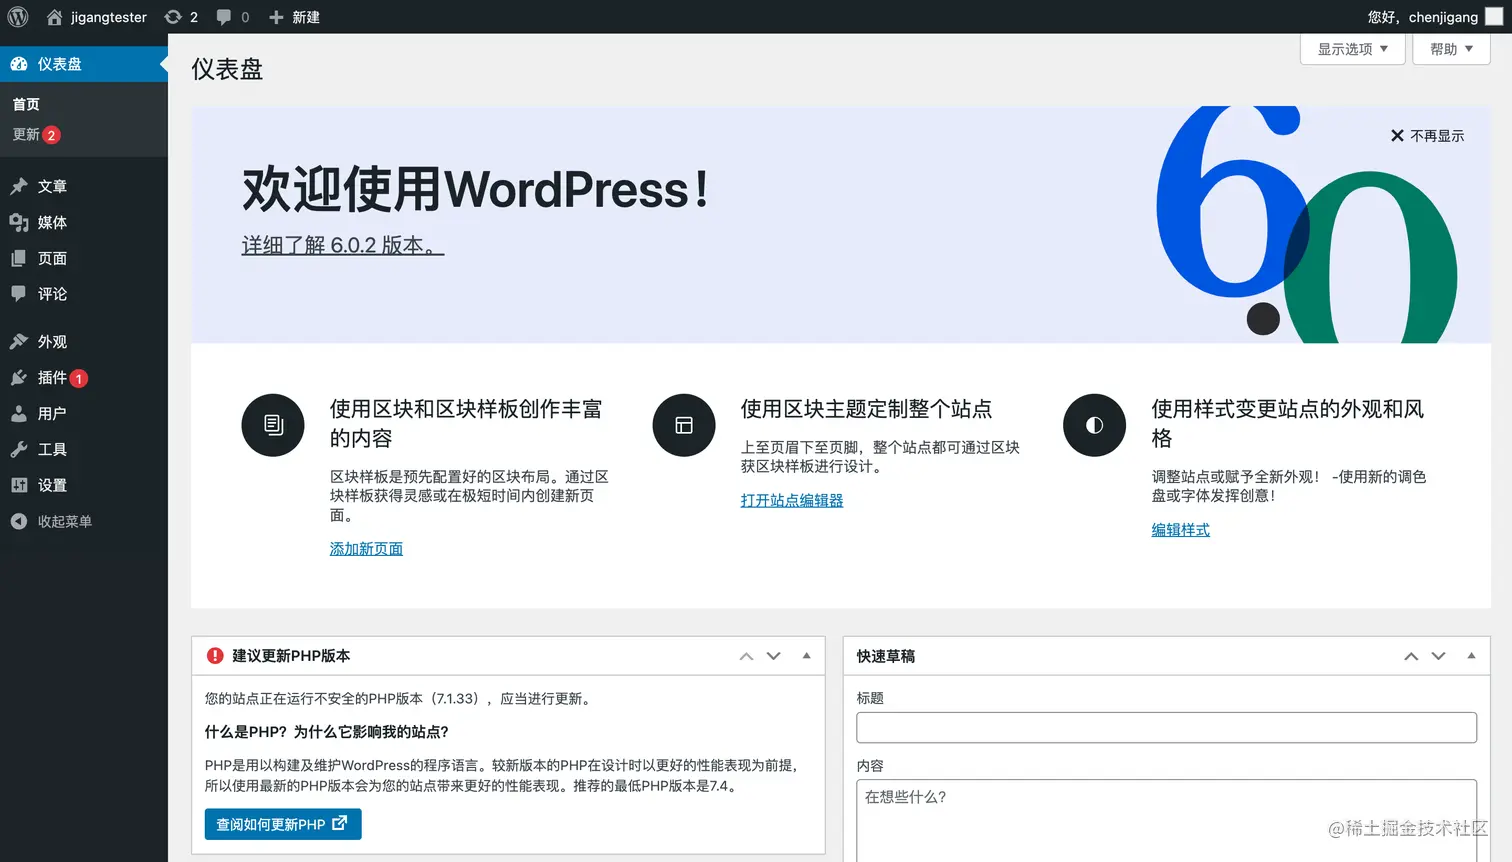Open 外观 appearance menu

84,342
